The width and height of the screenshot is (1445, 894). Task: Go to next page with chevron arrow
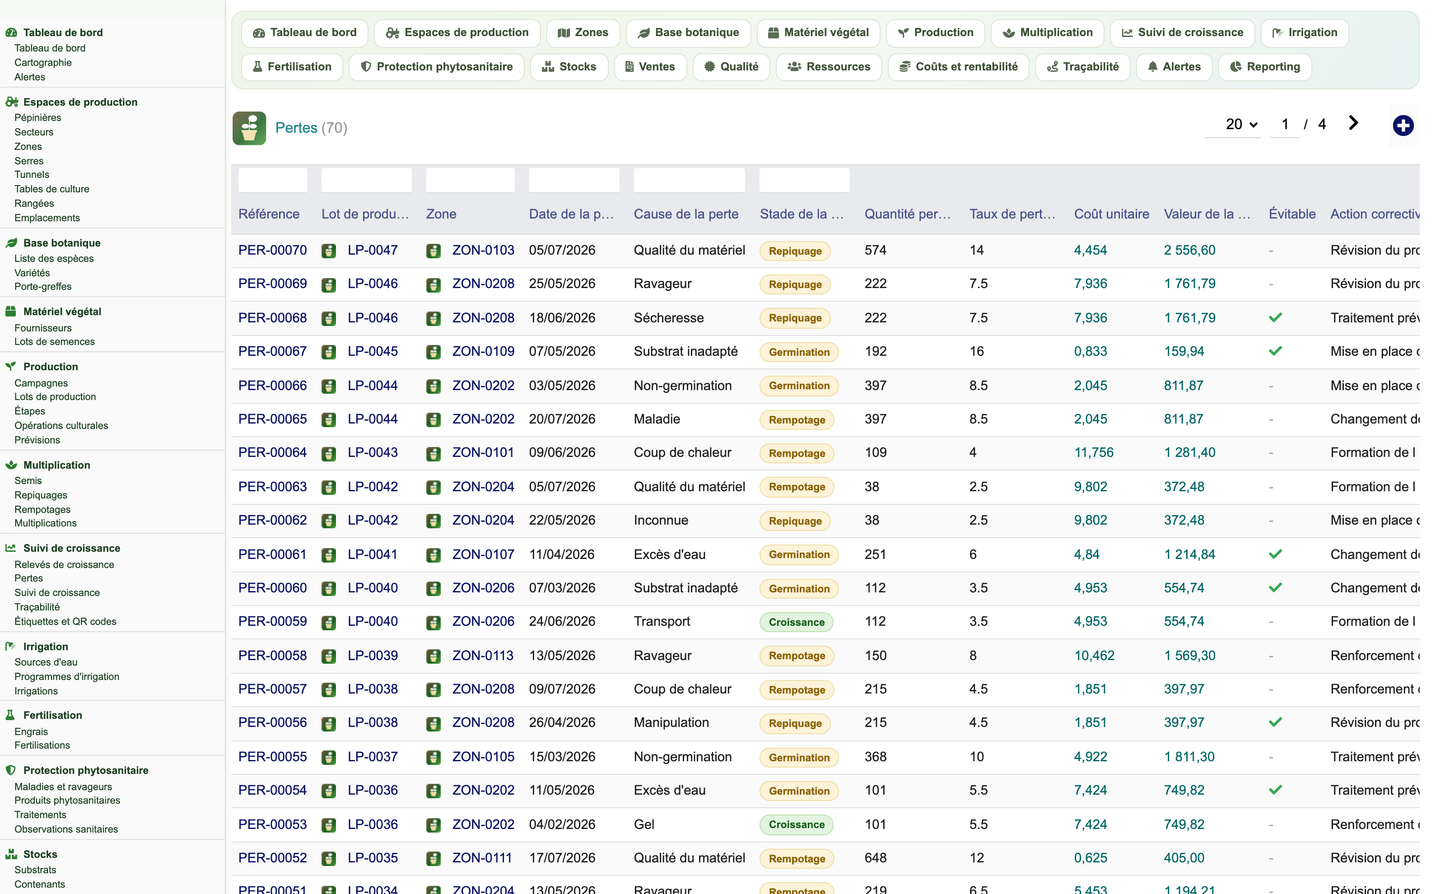[1353, 123]
